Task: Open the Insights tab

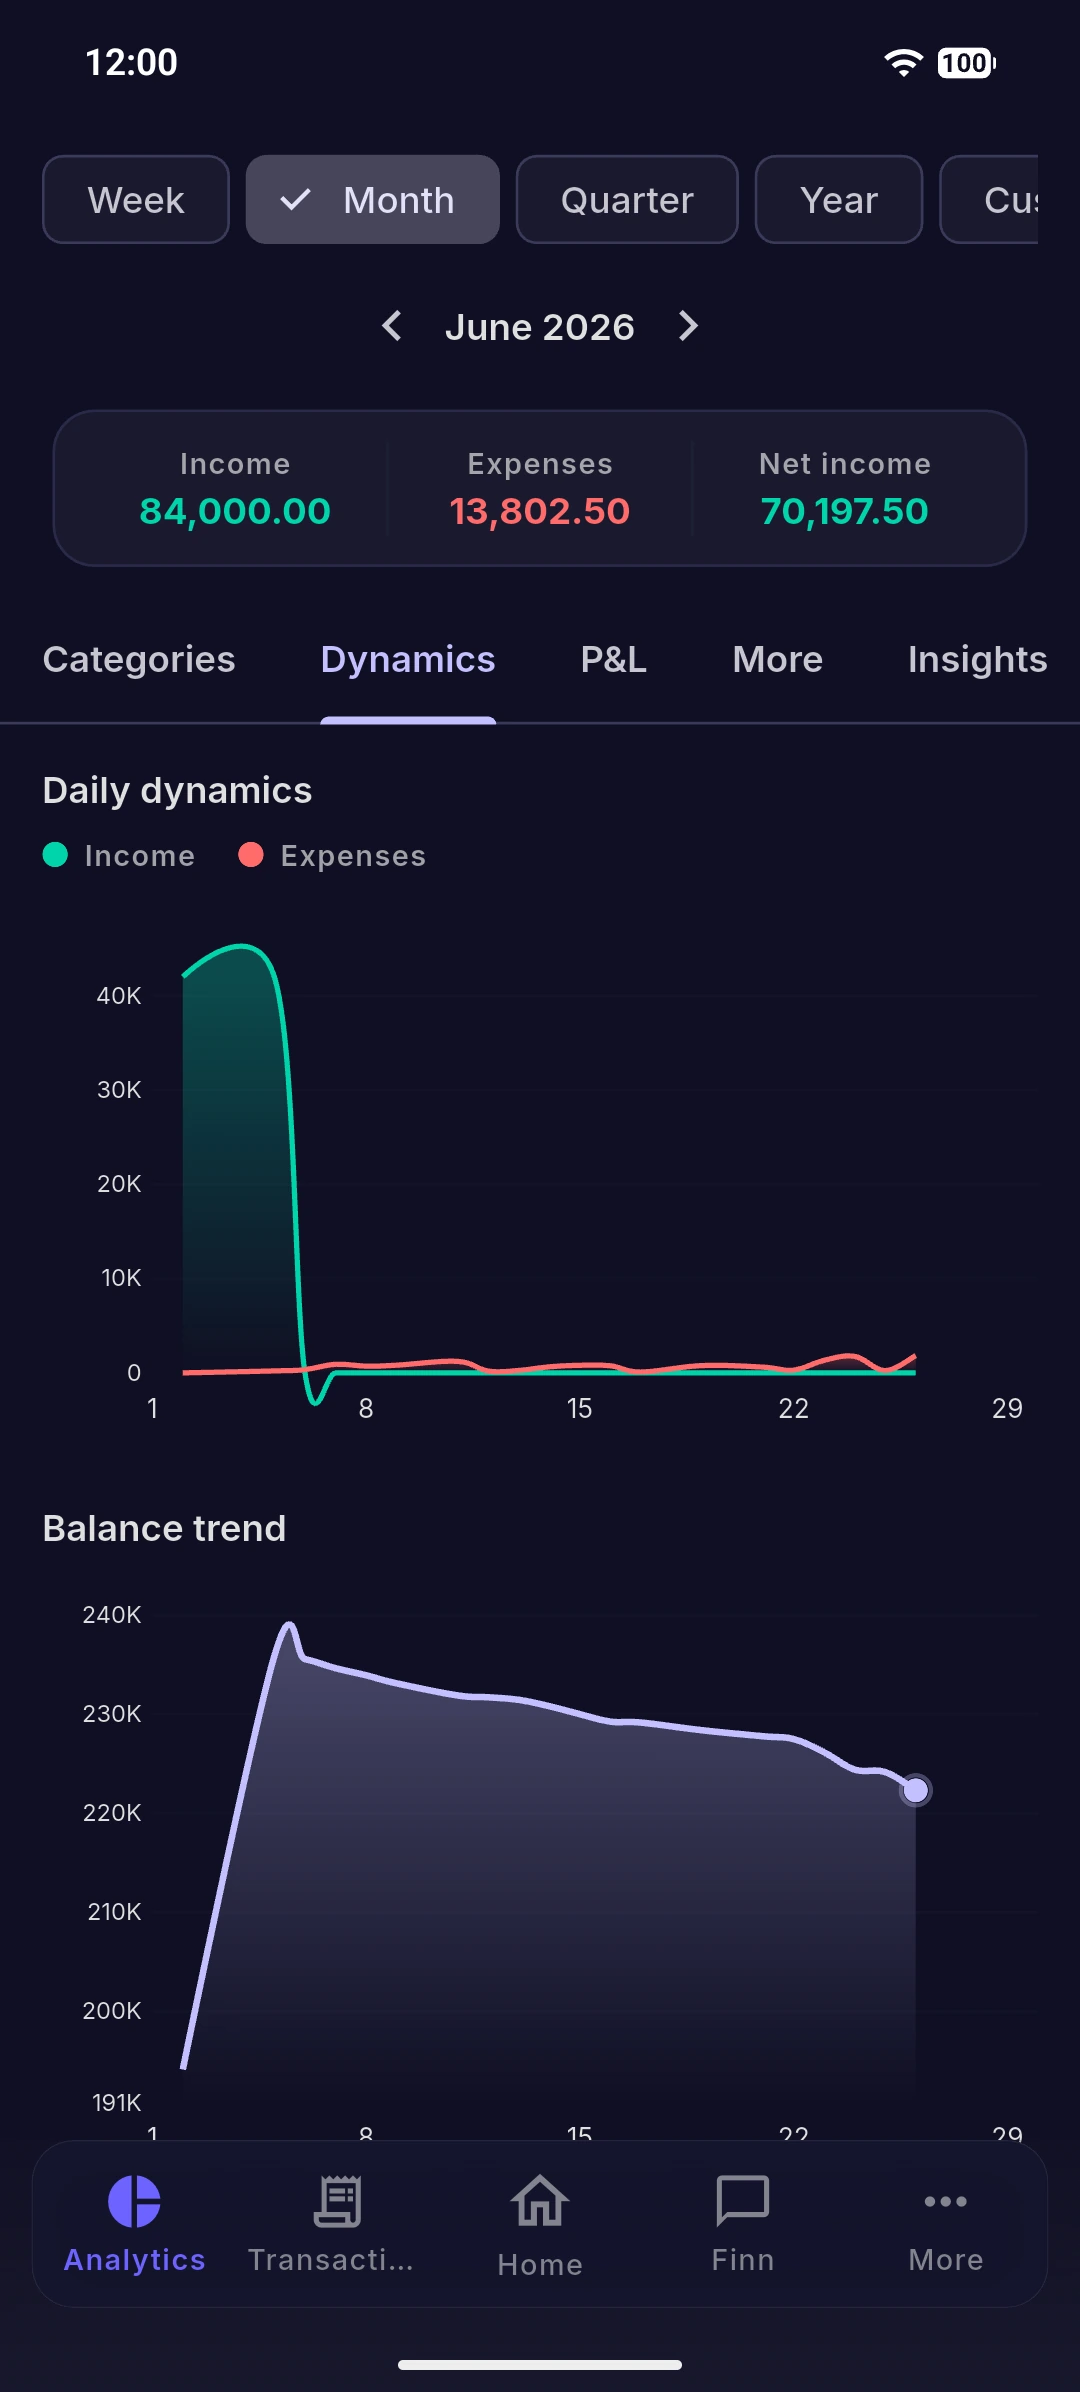Action: click(978, 660)
